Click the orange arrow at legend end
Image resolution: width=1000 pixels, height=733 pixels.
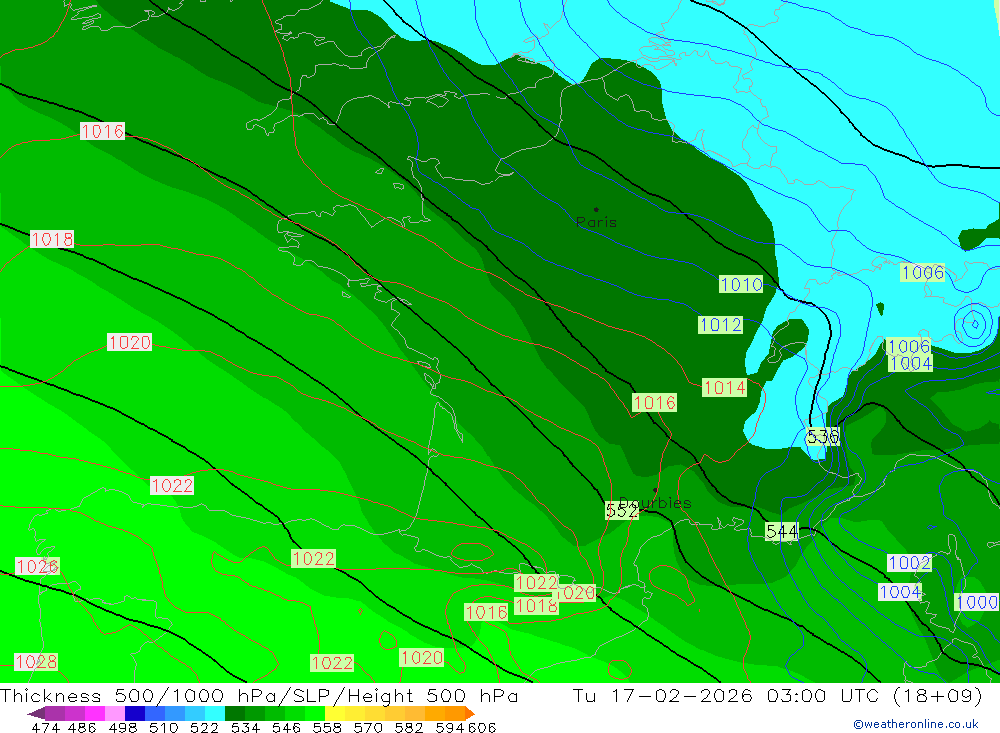[470, 713]
